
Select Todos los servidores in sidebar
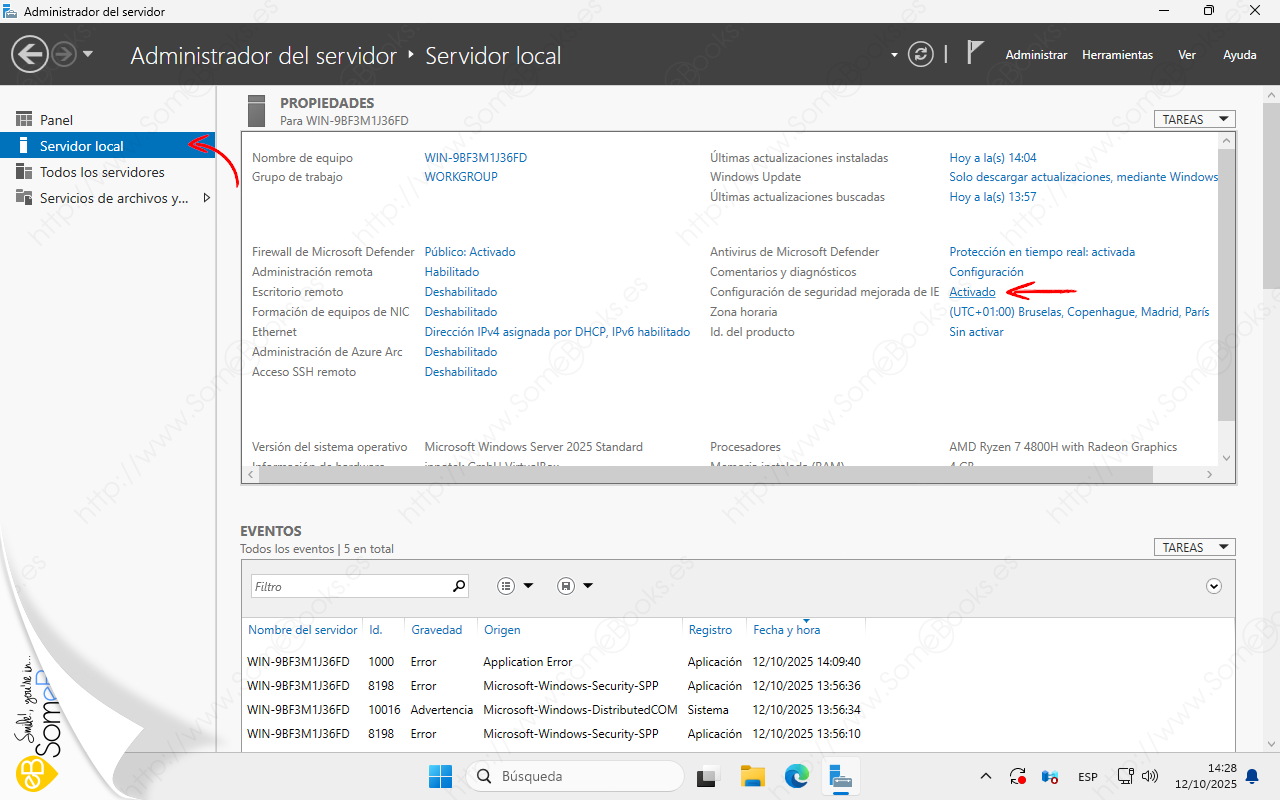[102, 172]
